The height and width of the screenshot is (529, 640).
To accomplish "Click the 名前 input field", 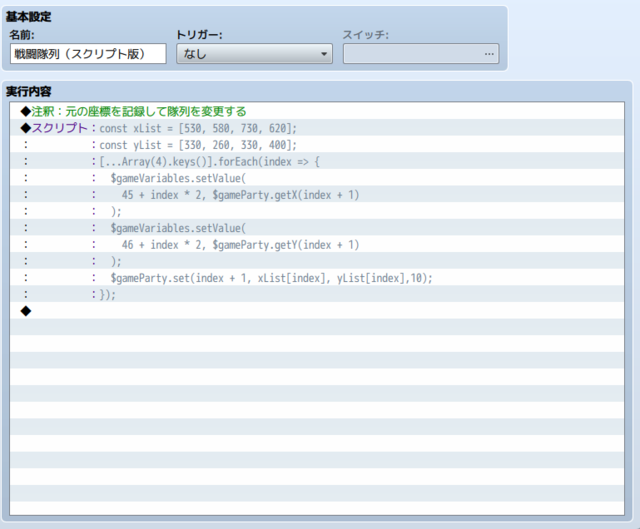I will pyautogui.click(x=88, y=53).
